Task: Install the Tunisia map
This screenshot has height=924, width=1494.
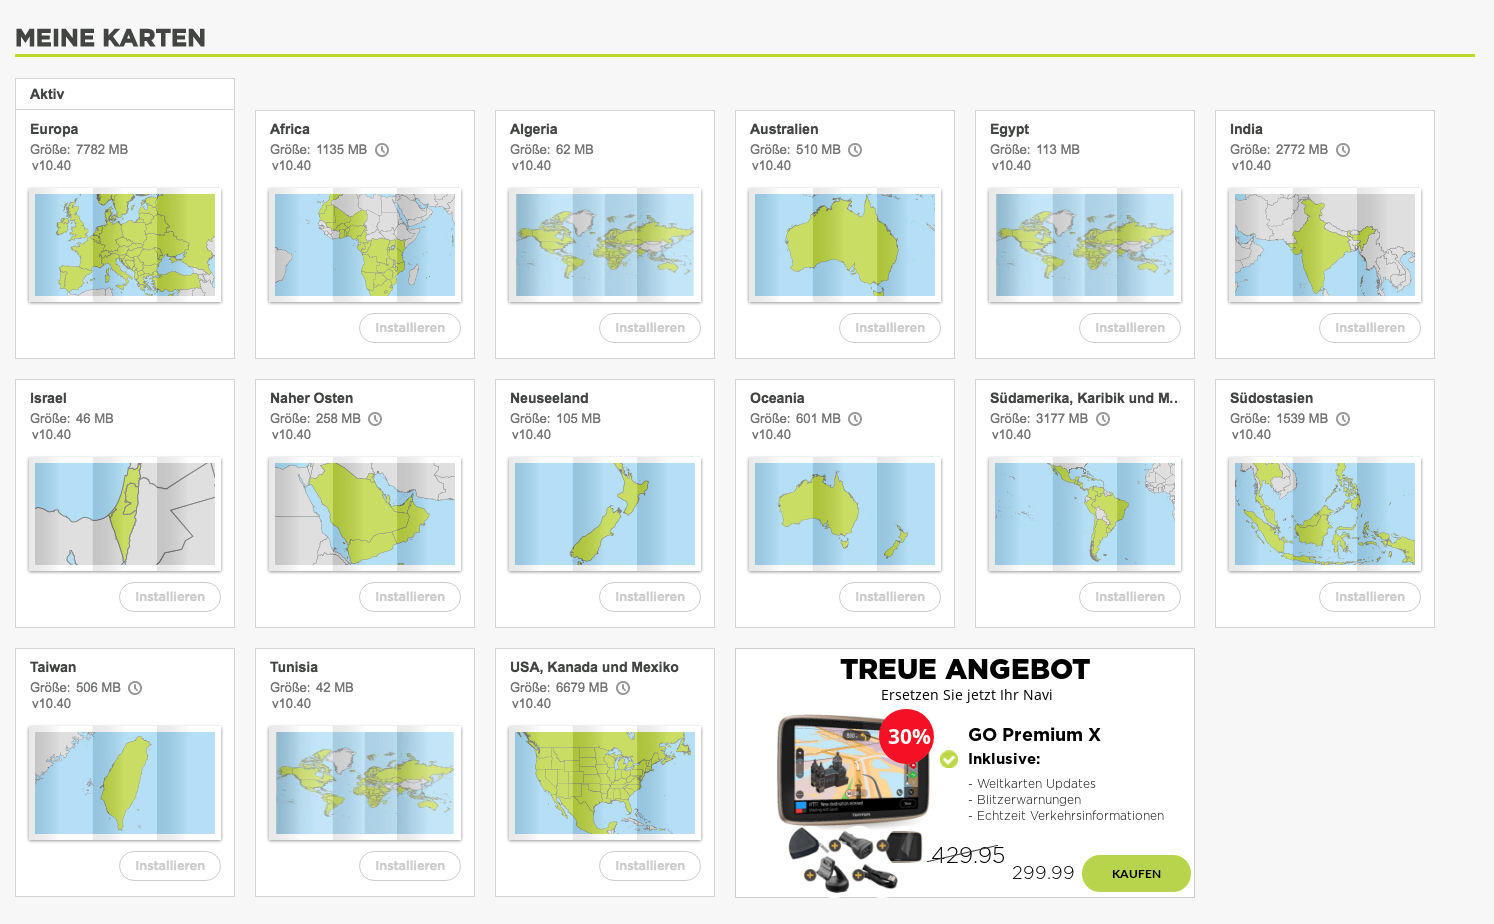Action: pos(410,866)
